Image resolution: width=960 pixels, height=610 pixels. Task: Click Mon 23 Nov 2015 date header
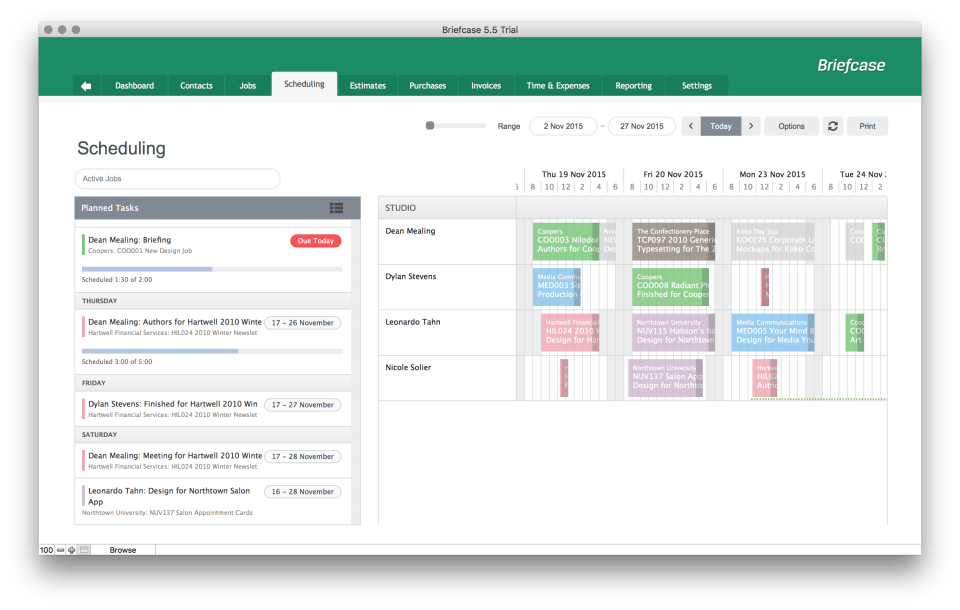tap(772, 175)
